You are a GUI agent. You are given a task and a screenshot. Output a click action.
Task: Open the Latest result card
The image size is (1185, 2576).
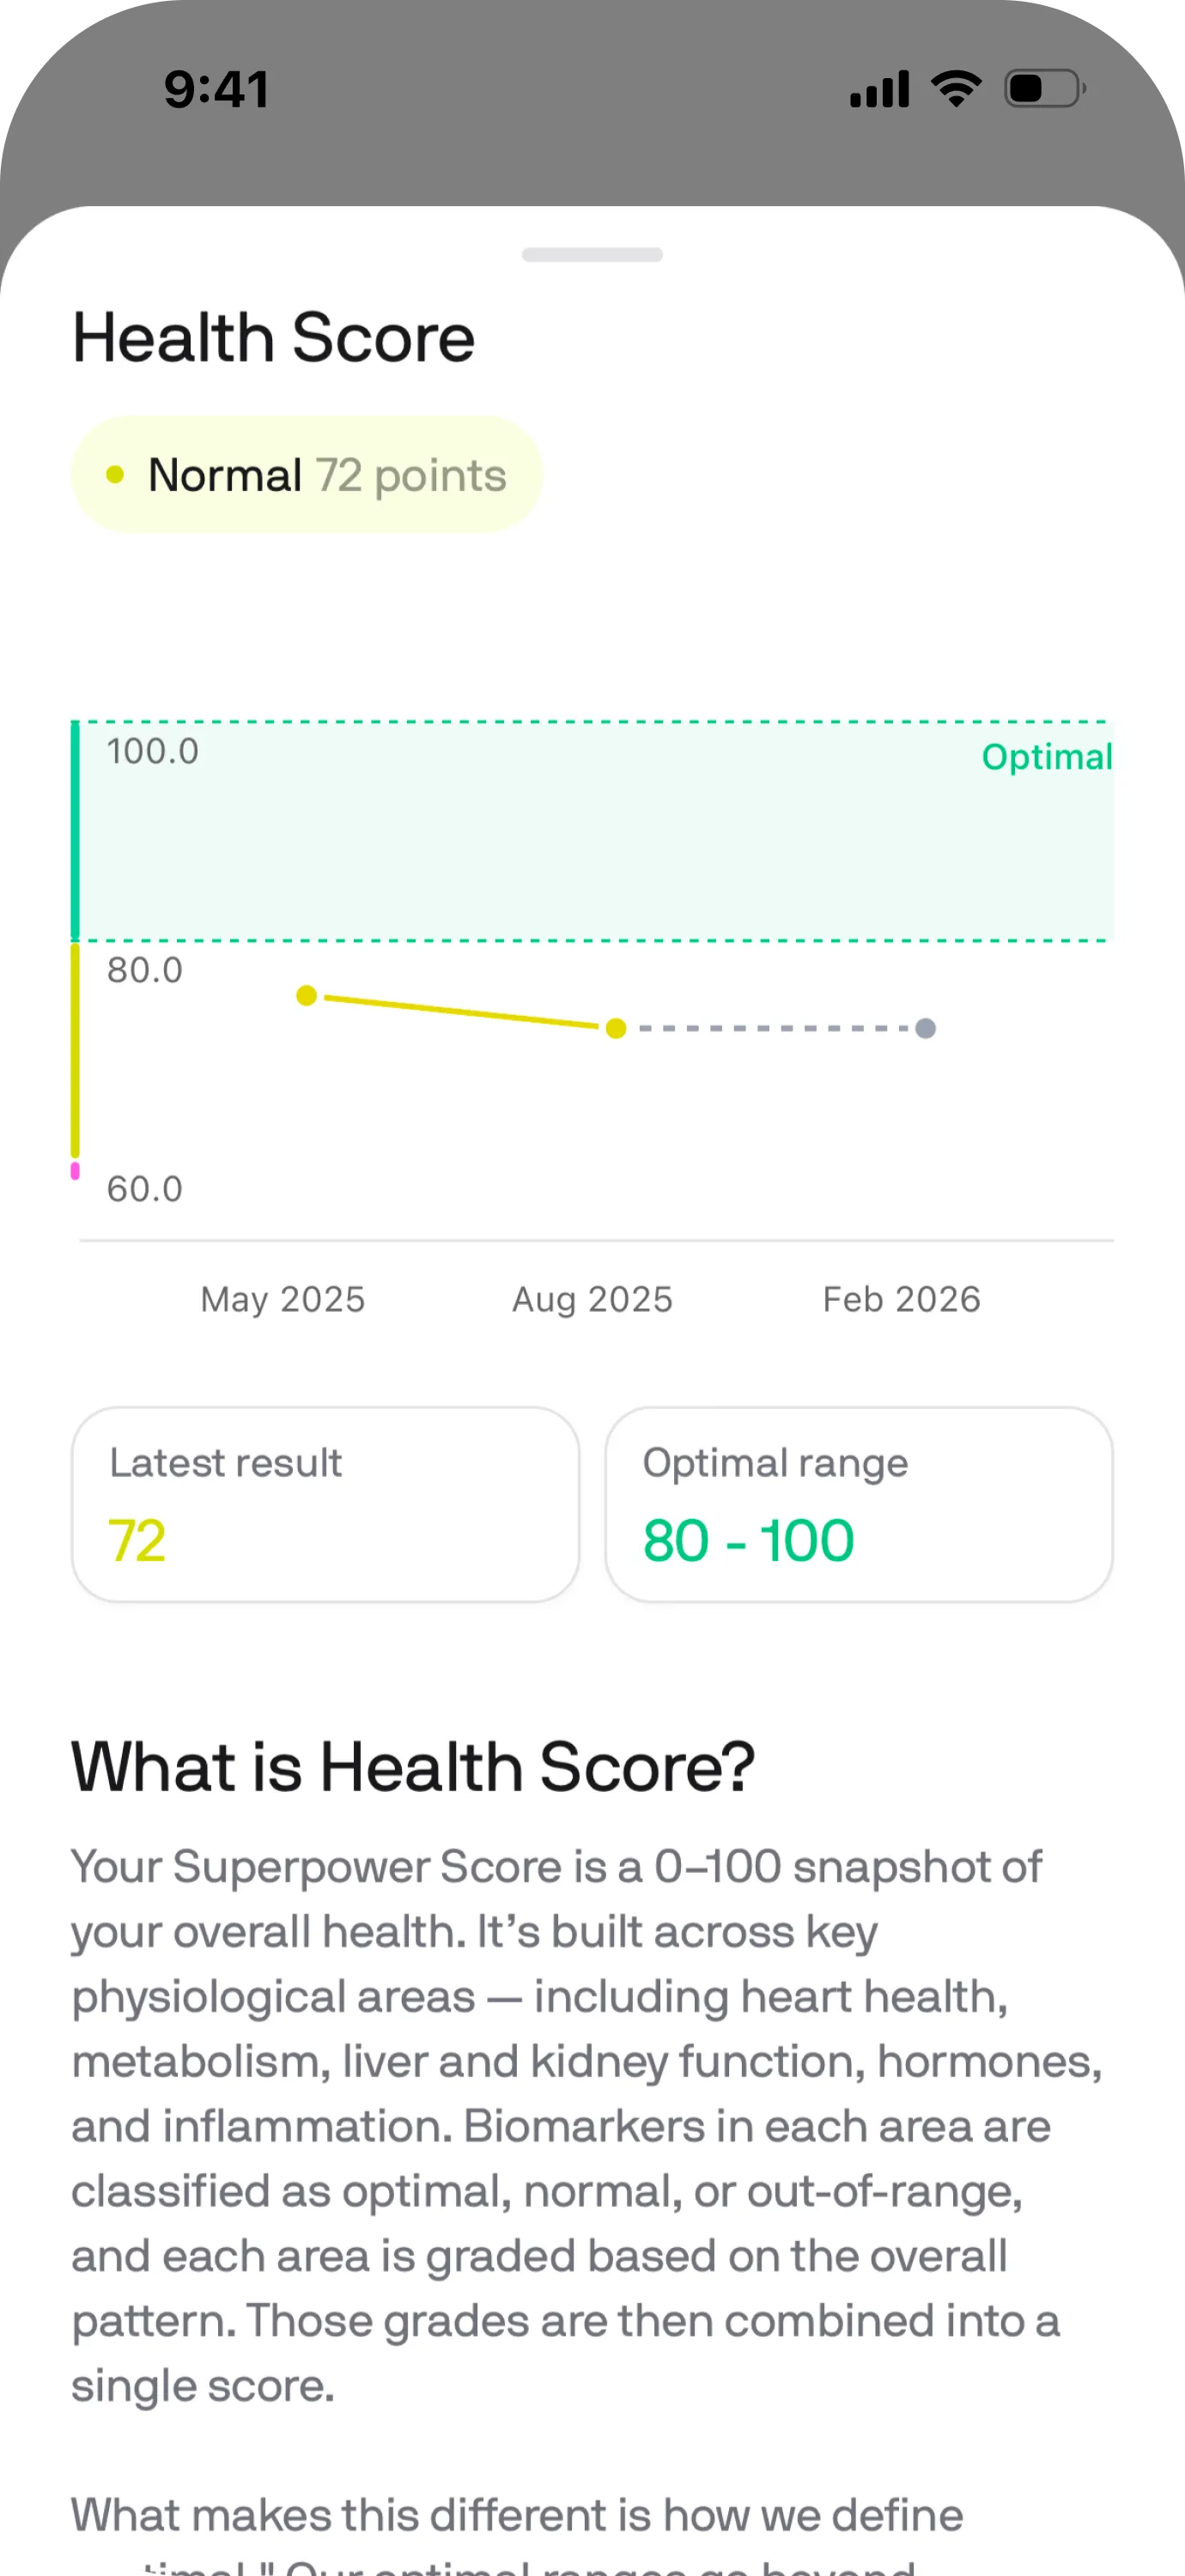(x=325, y=1504)
